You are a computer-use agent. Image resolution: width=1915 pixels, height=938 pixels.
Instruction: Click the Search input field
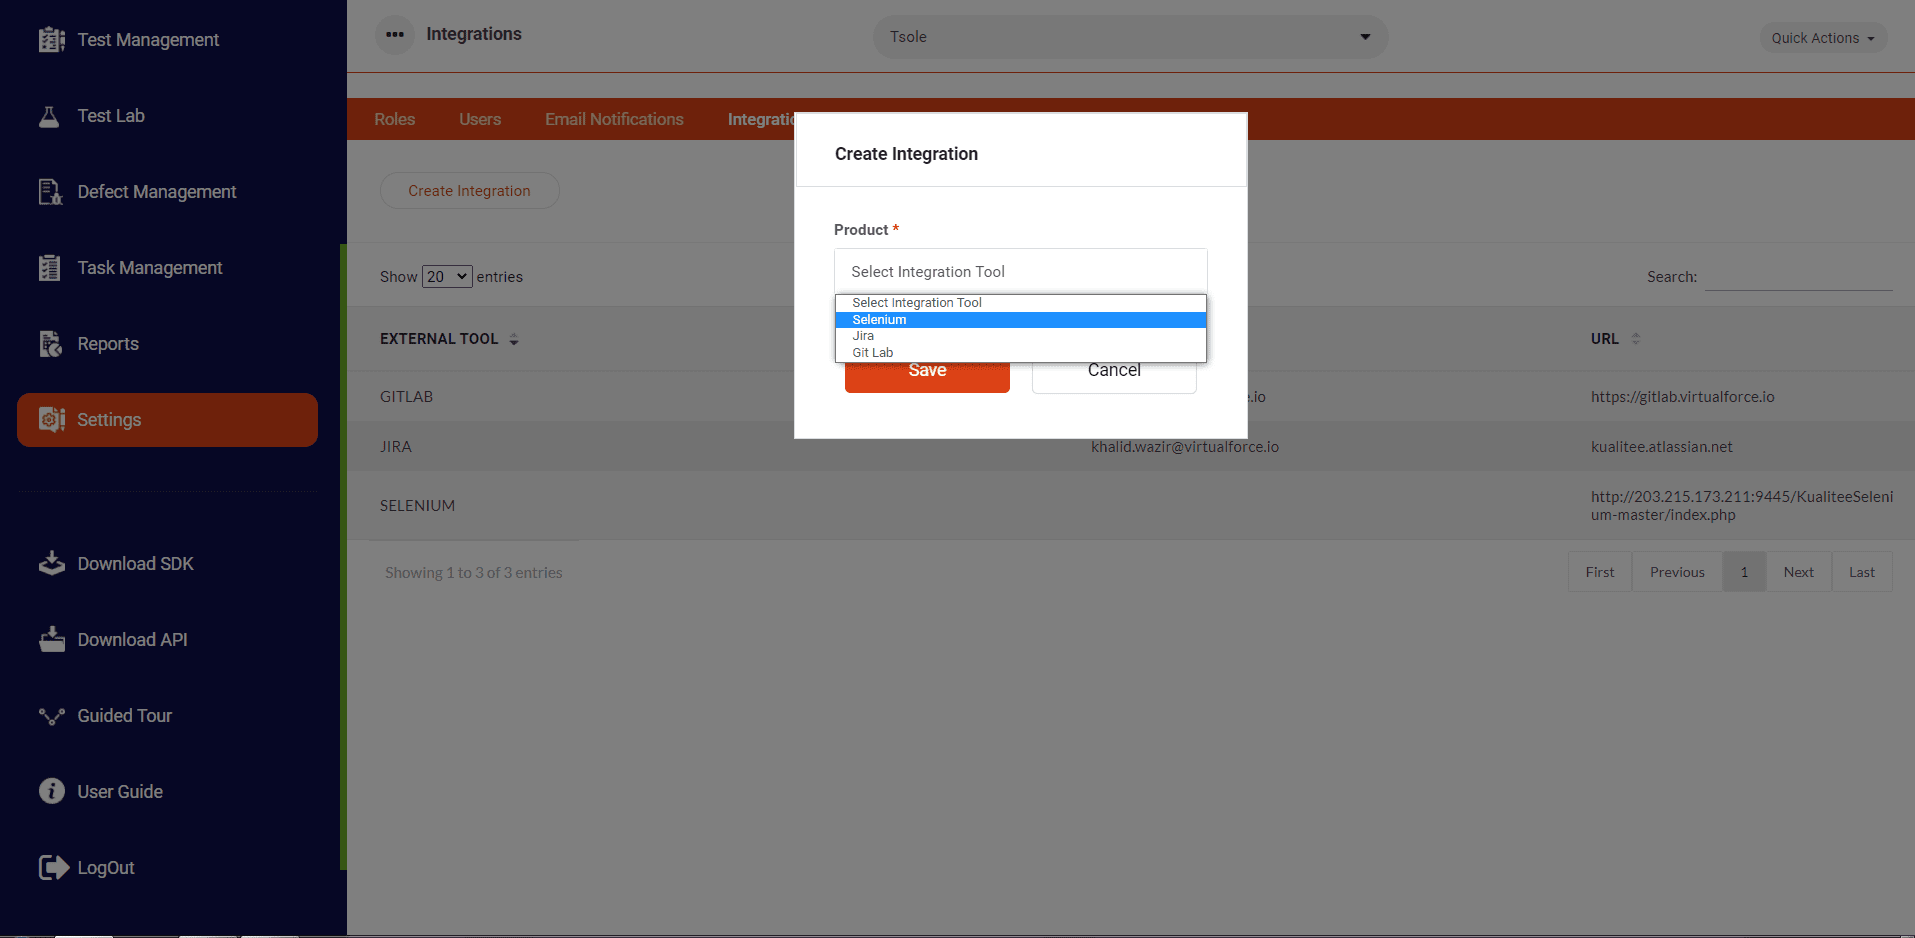coord(1797,277)
